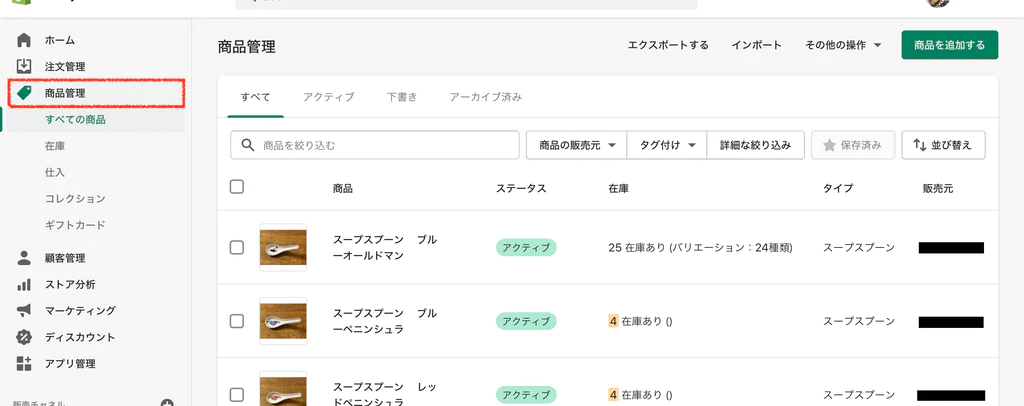Click アクティブ badge of ブルーペニンシュラ row
Image resolution: width=1024 pixels, height=406 pixels.
tap(526, 321)
